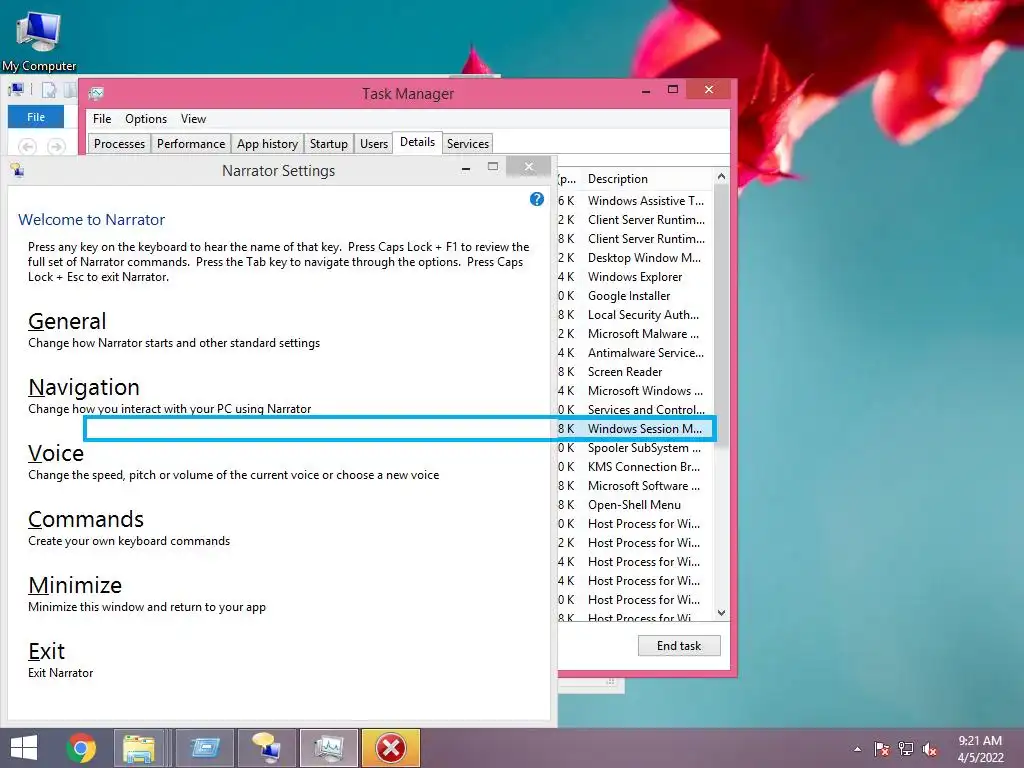Open the Windows Start button

click(24, 748)
